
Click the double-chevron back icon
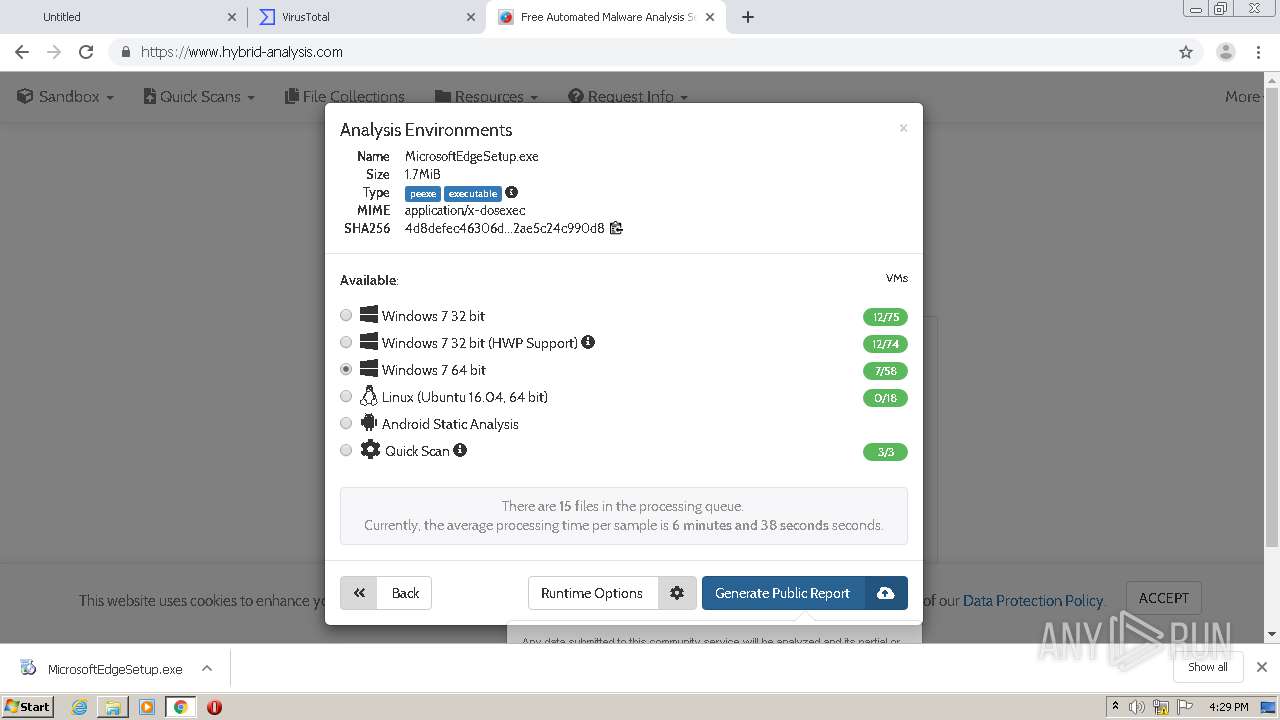360,593
